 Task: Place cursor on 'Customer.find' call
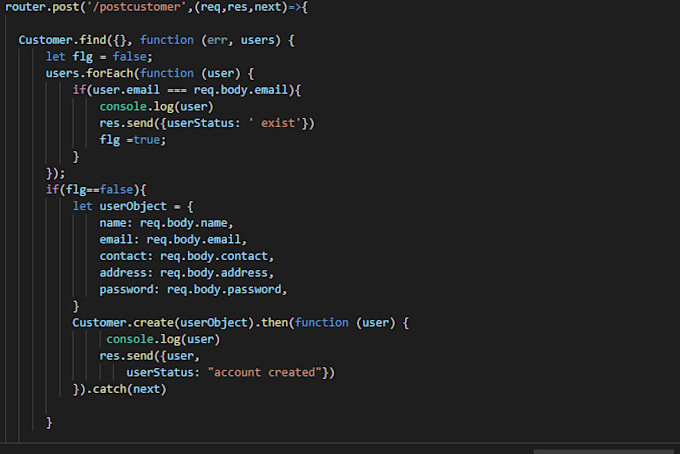pyautogui.click(x=62, y=40)
